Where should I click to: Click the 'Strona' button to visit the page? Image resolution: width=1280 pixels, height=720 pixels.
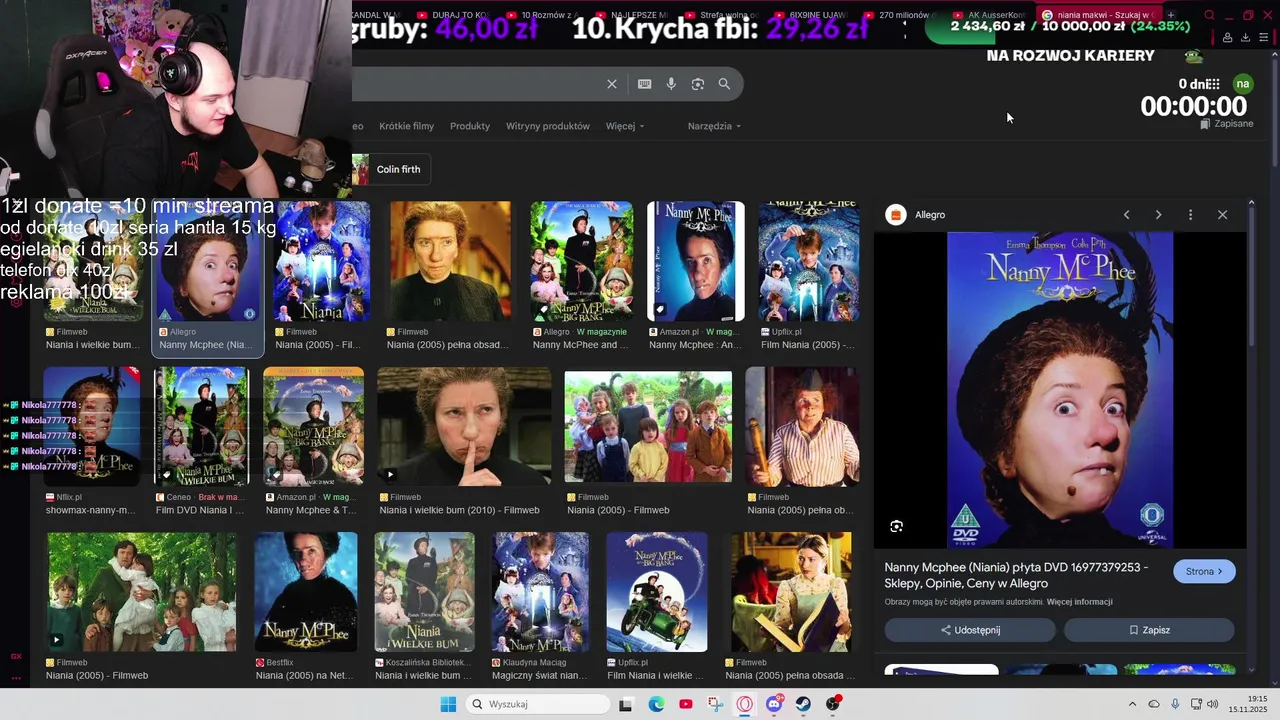point(1204,571)
